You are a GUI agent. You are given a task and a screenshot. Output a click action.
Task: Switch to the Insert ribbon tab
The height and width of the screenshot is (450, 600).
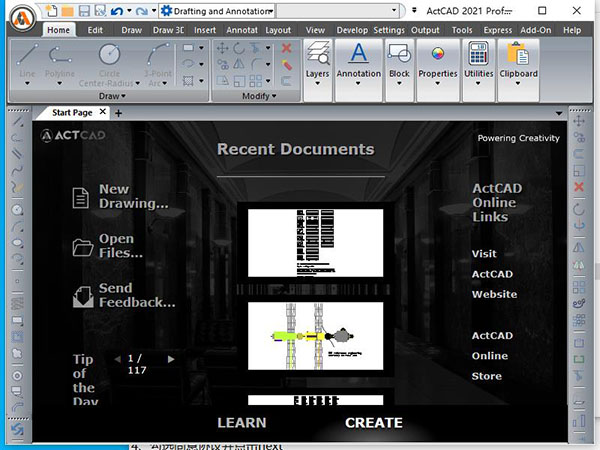click(x=205, y=30)
